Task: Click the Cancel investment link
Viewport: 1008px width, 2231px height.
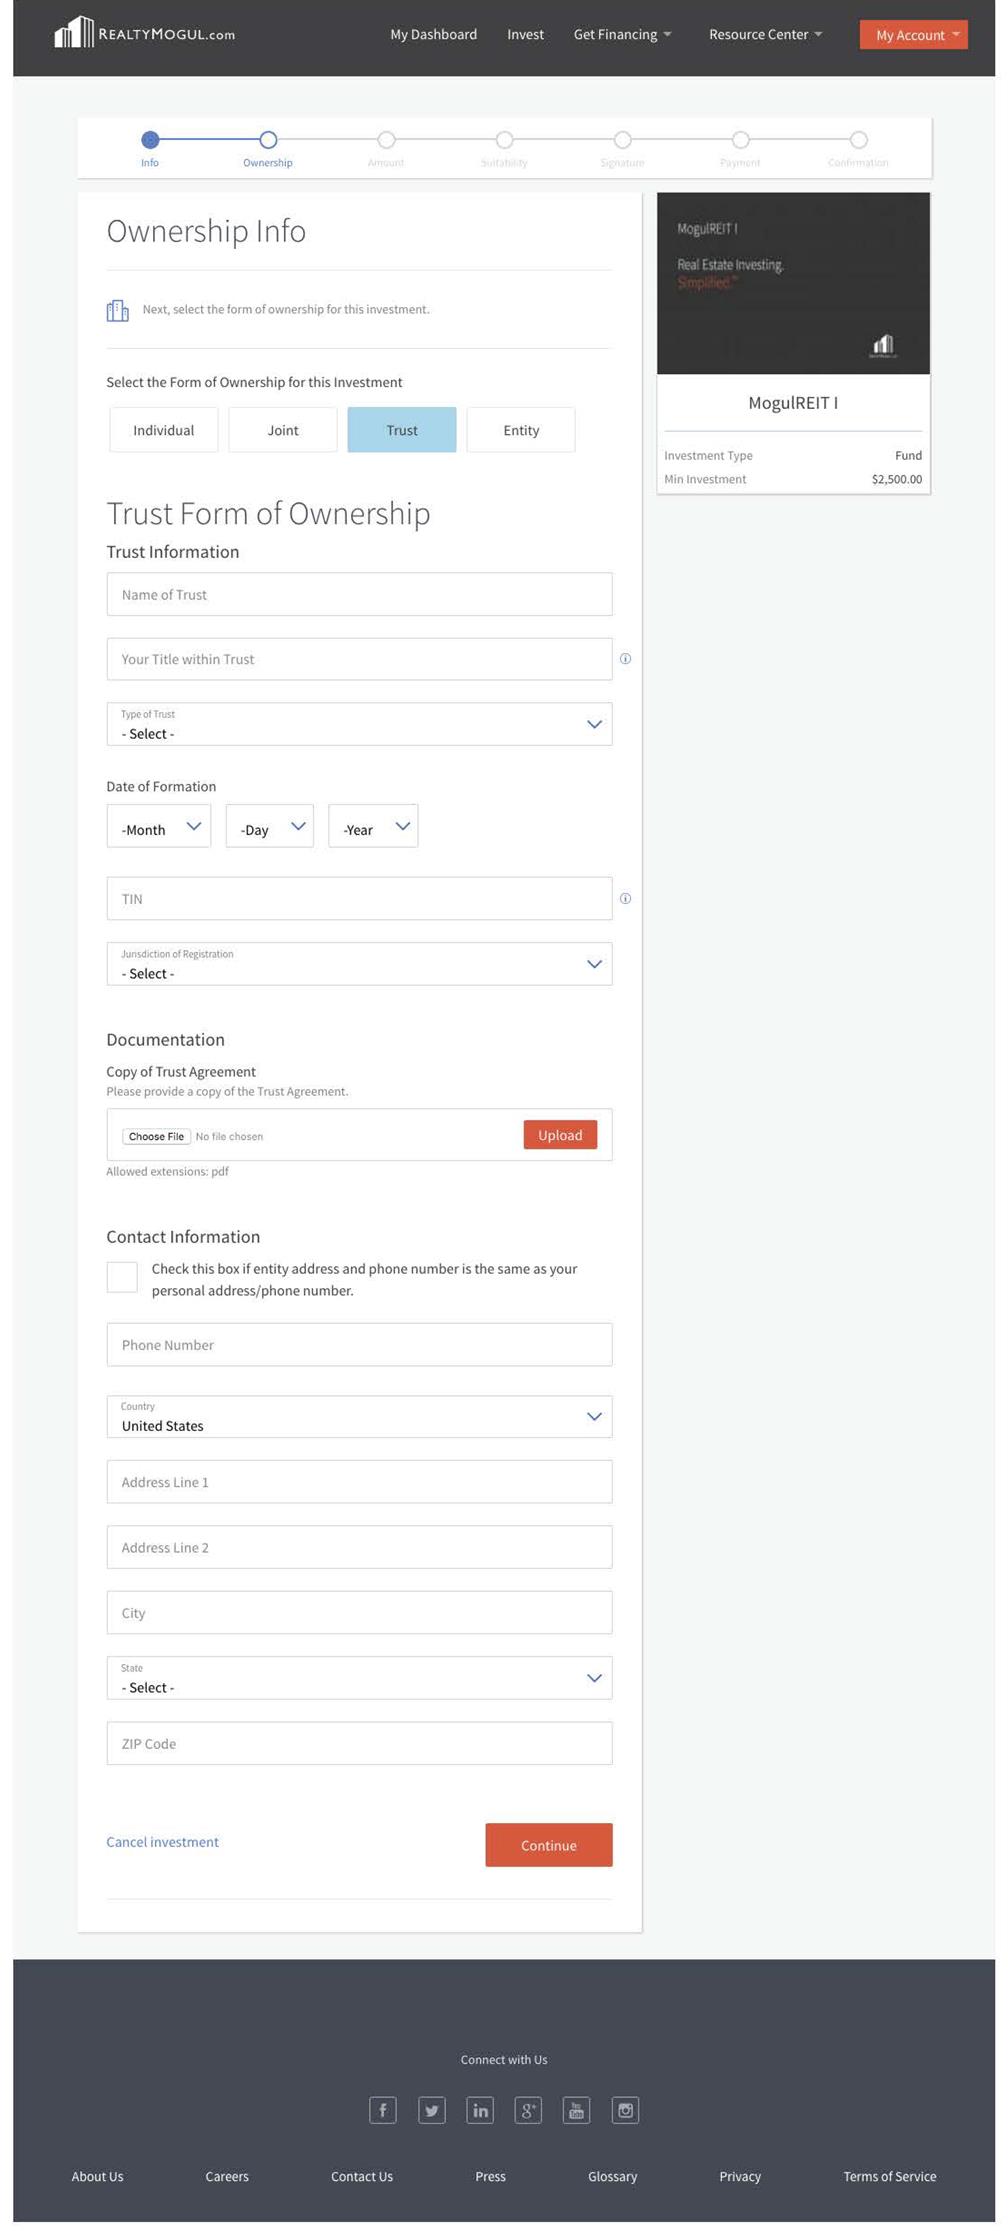Action: click(x=162, y=1842)
